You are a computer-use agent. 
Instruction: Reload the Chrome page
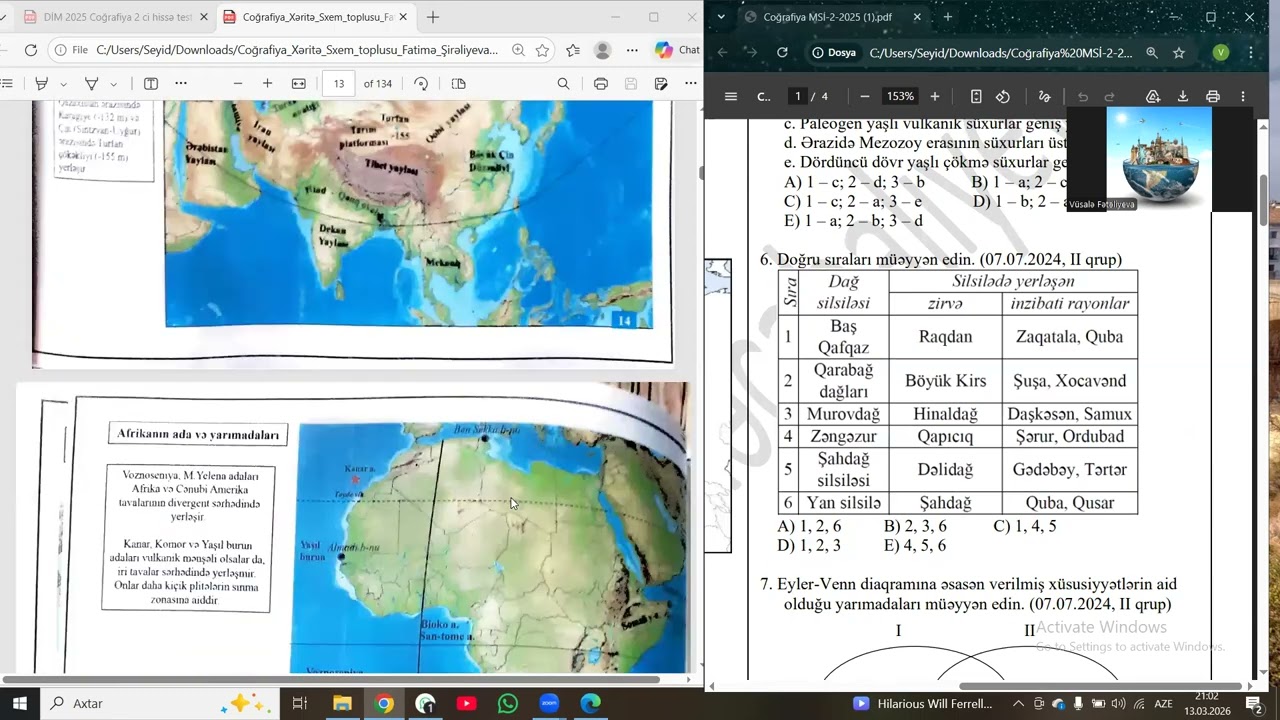pos(782,53)
